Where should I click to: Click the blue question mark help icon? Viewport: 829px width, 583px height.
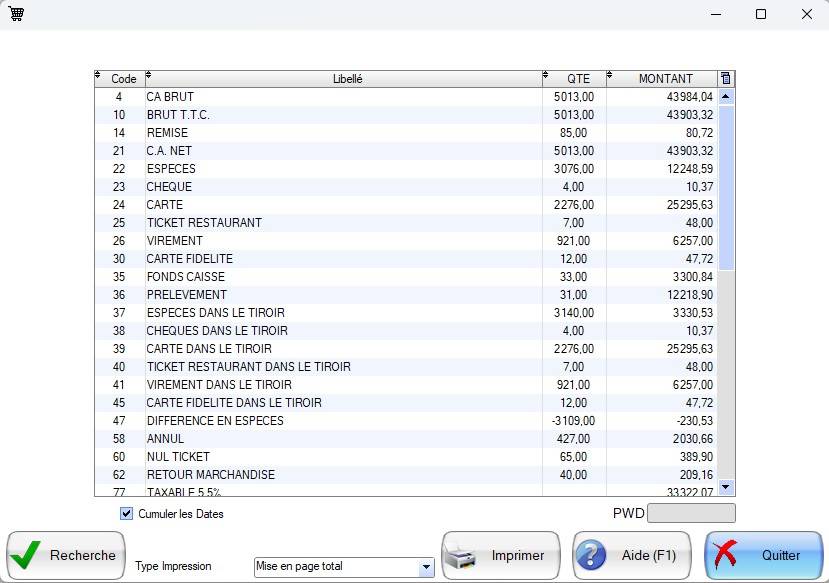592,556
